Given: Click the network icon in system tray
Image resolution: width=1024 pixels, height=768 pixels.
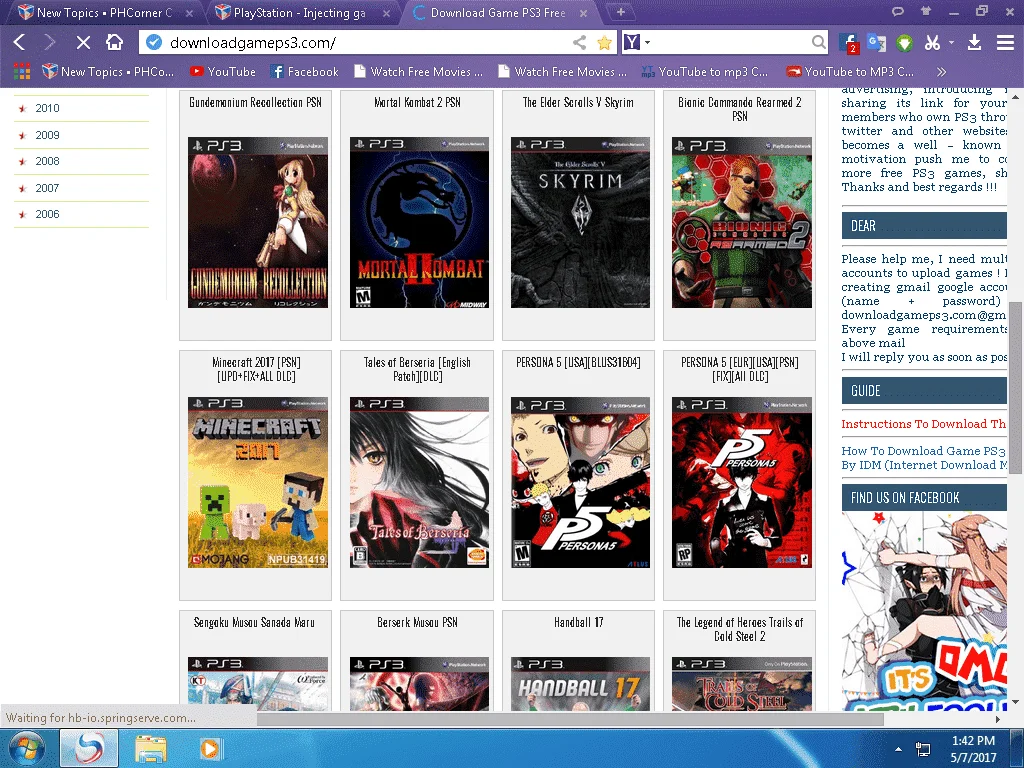Looking at the screenshot, I should [x=923, y=749].
